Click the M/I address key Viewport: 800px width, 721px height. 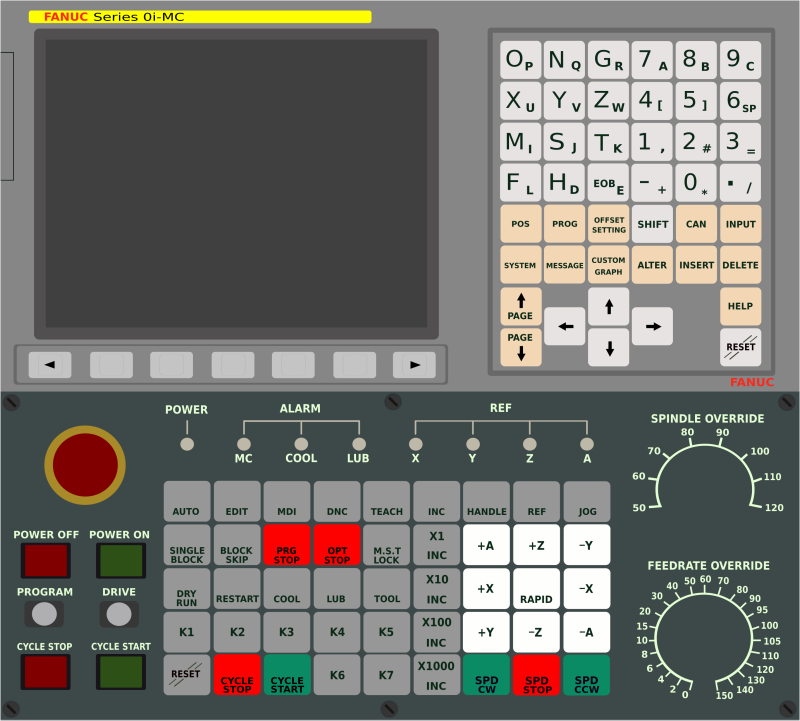pyautogui.click(x=520, y=142)
